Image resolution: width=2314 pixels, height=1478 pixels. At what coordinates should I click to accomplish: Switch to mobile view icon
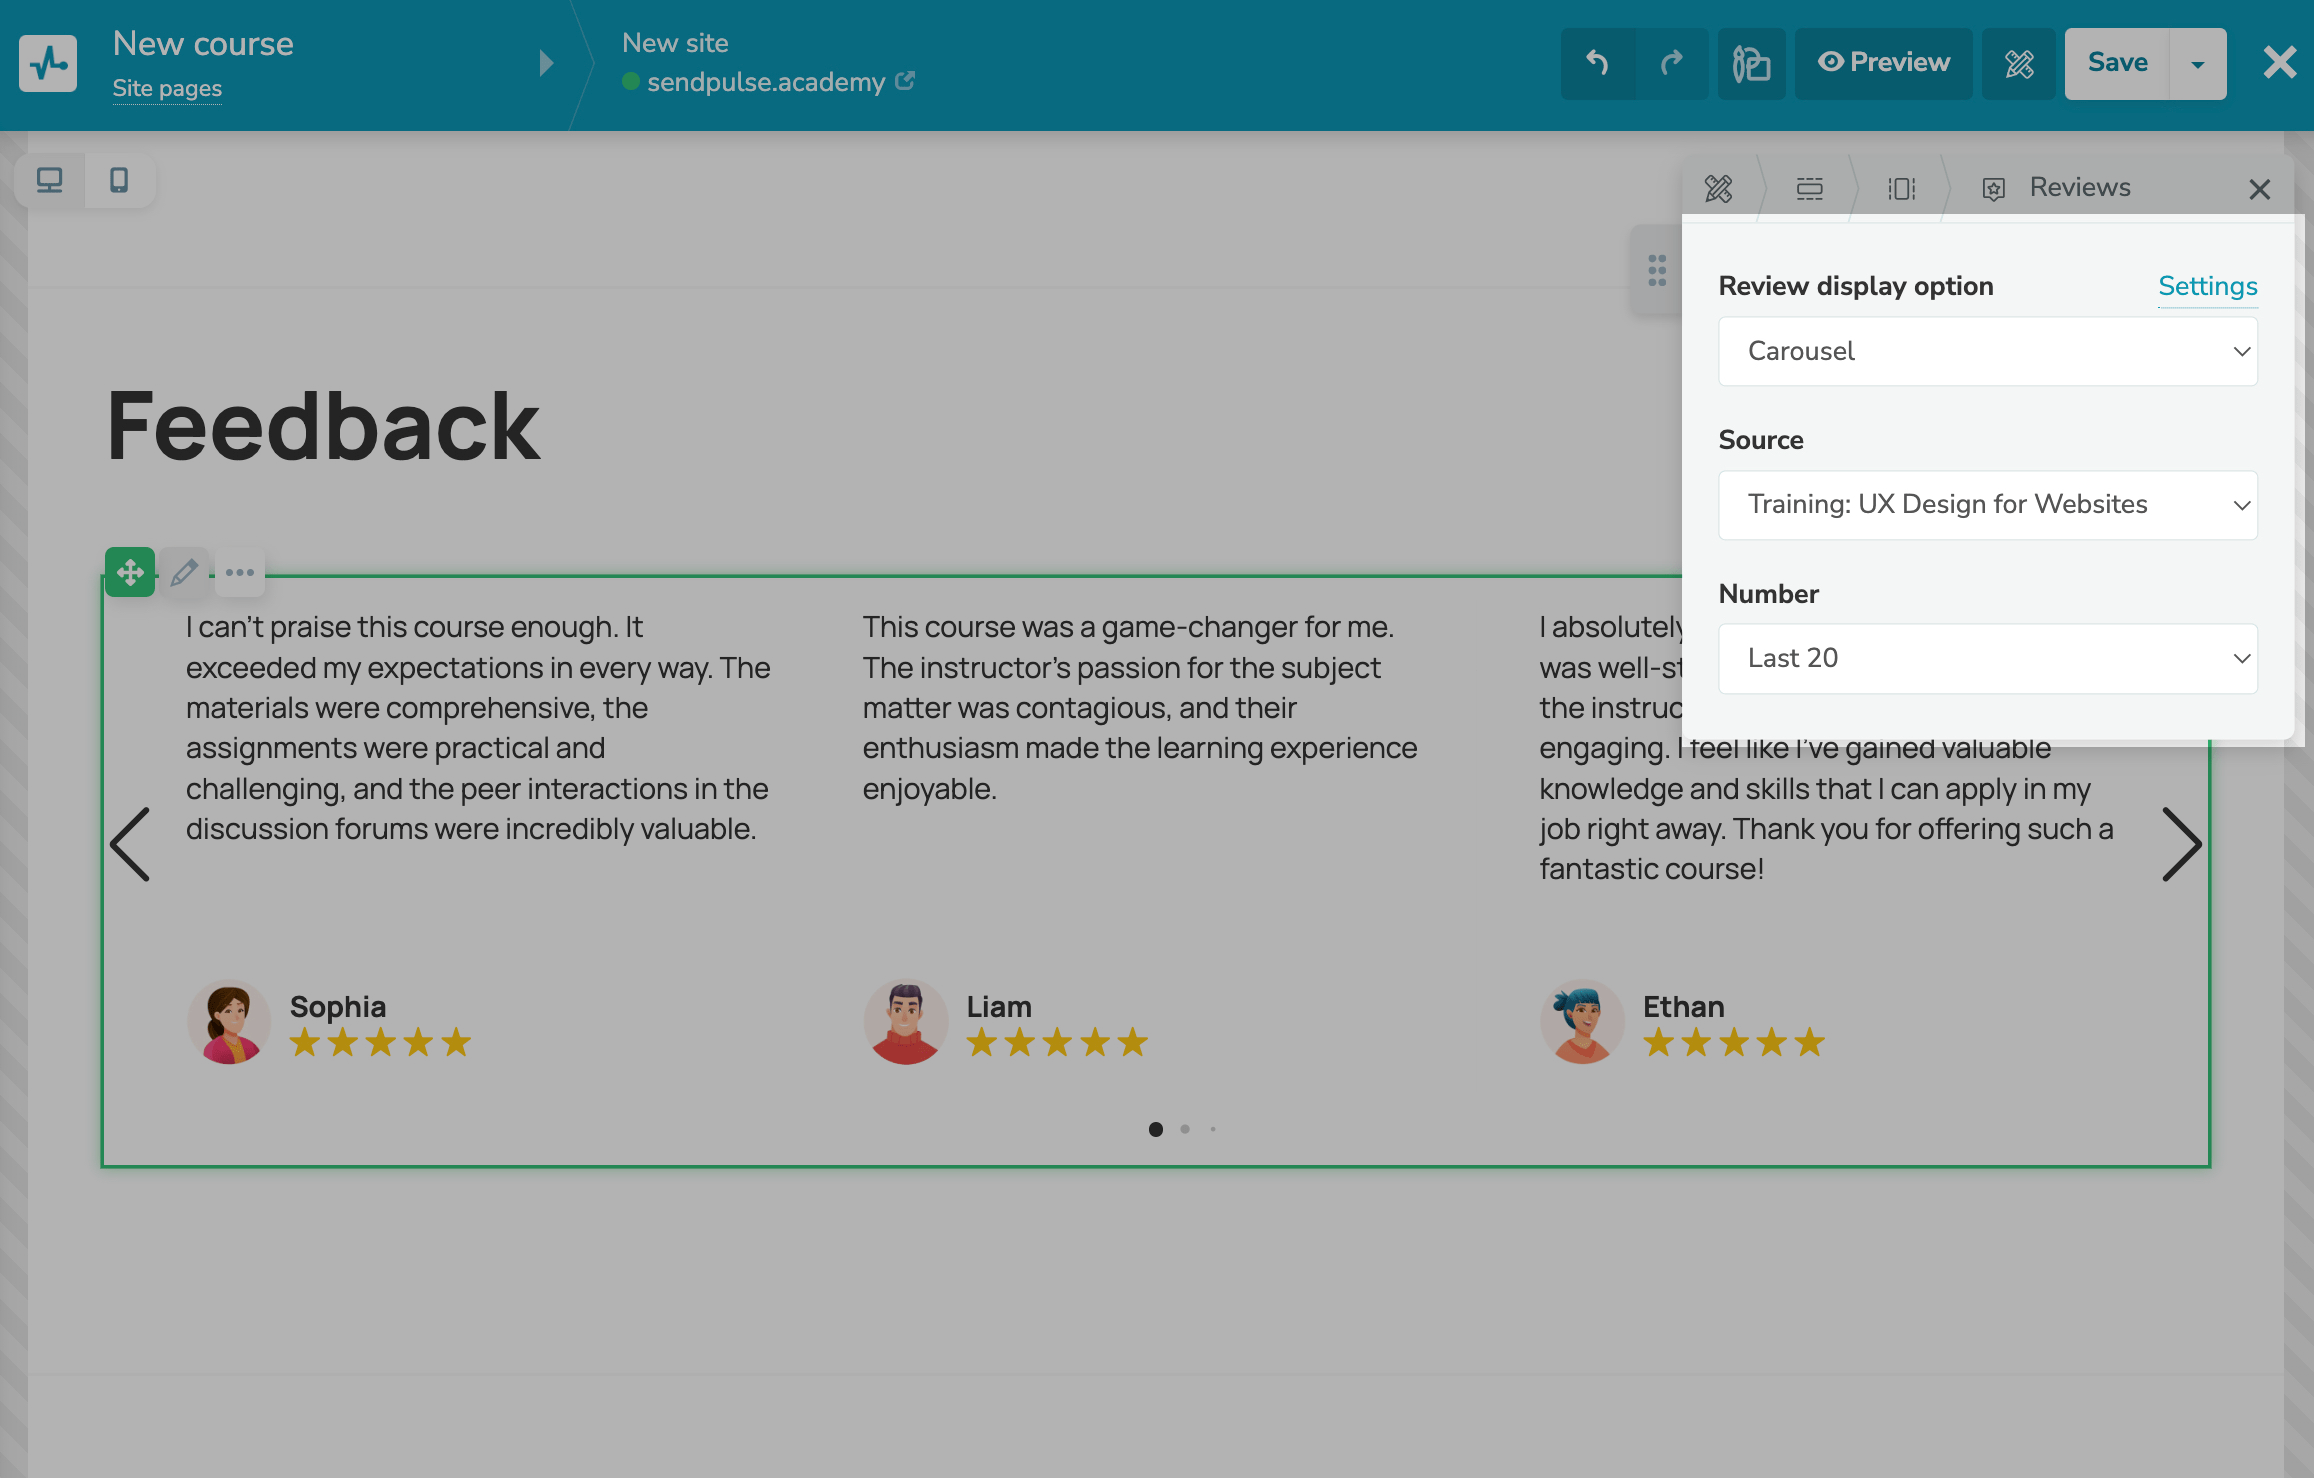[x=119, y=180]
